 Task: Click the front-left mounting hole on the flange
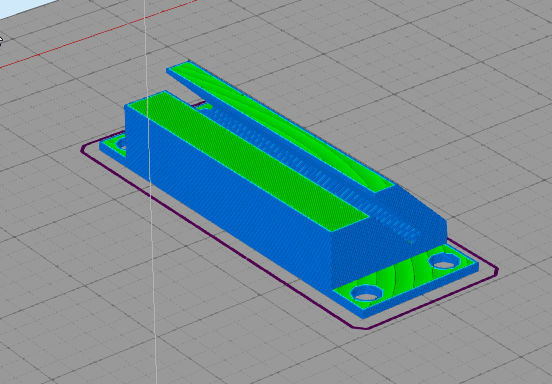(367, 293)
